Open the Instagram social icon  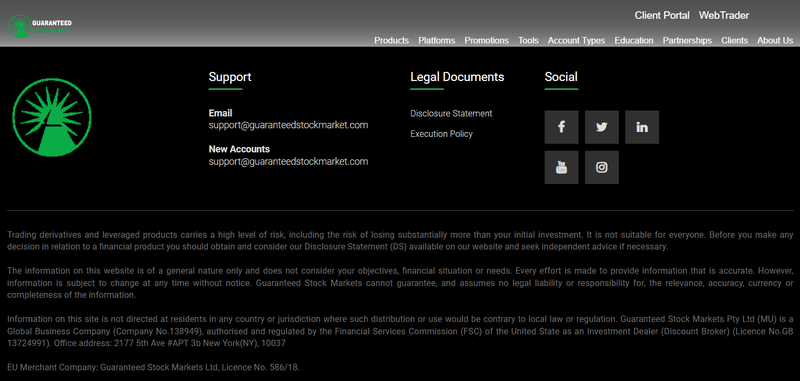coord(602,167)
